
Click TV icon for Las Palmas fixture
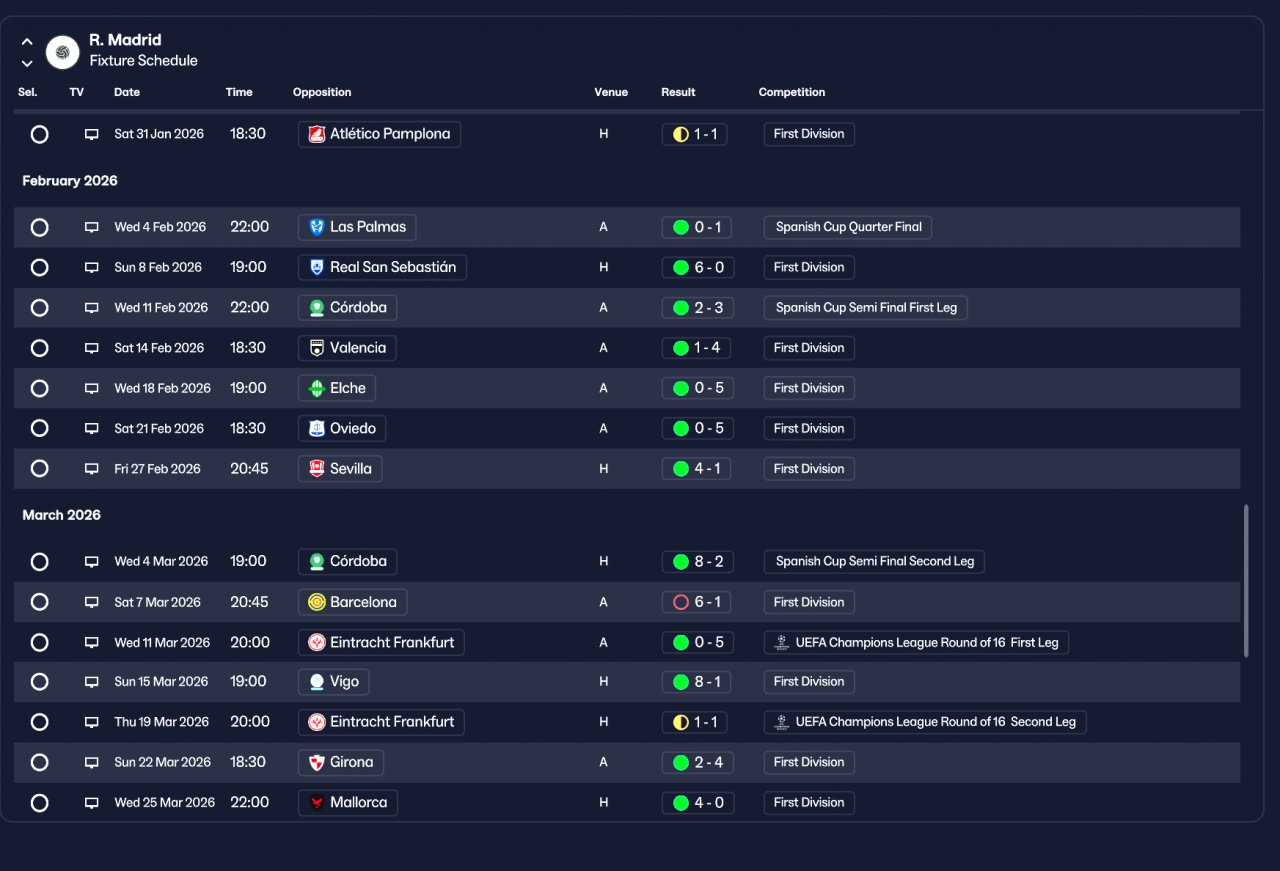pyautogui.click(x=92, y=227)
